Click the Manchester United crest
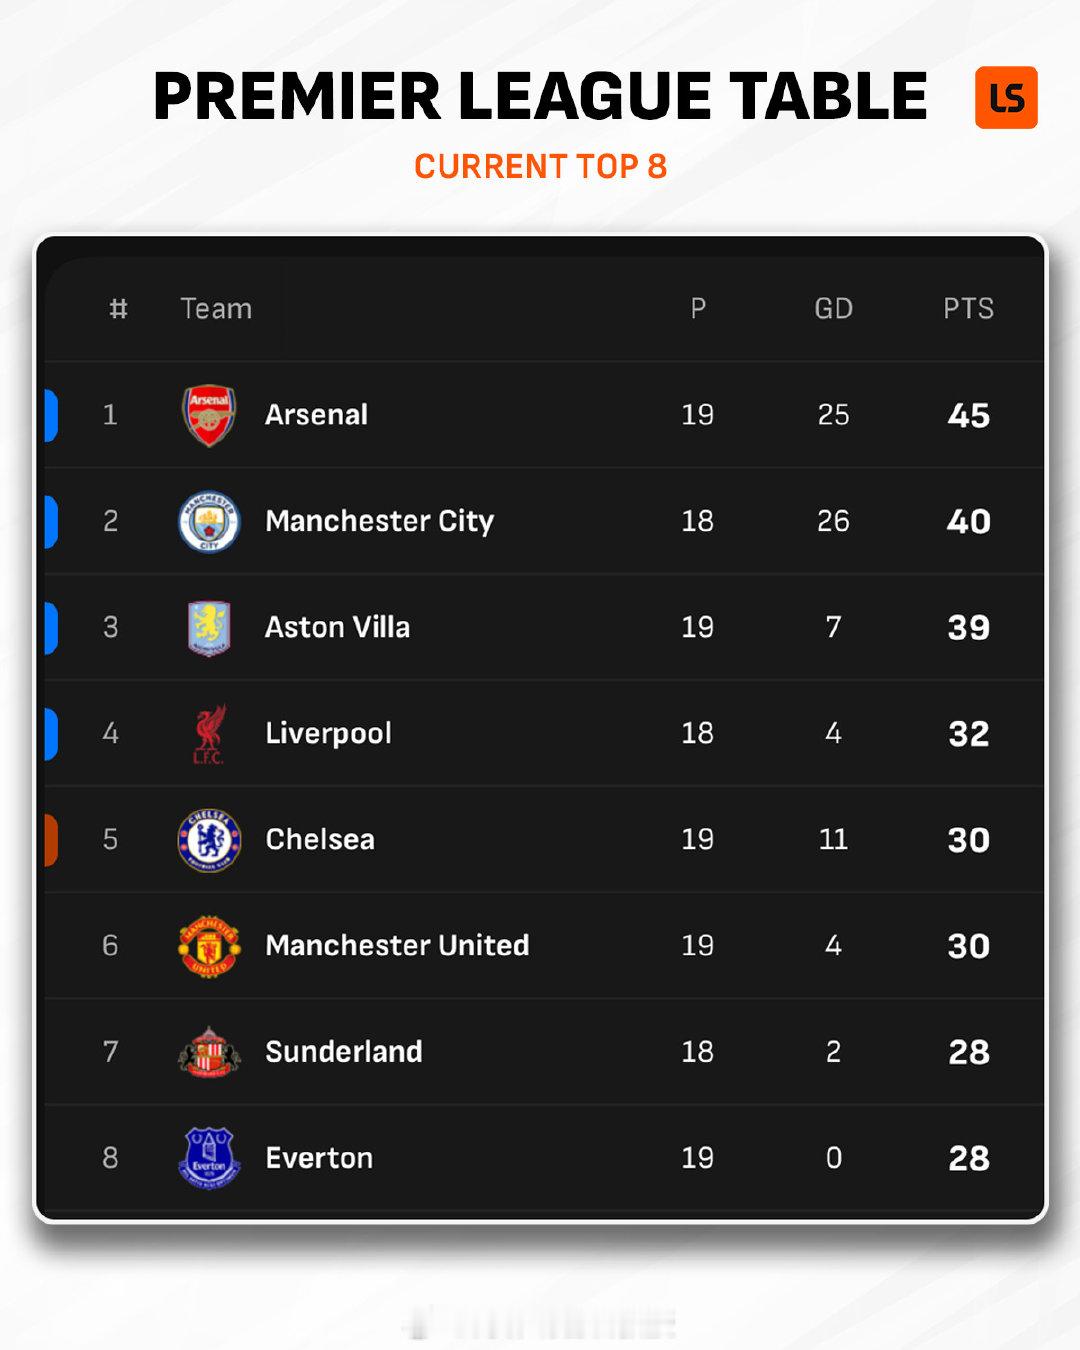 coord(209,945)
